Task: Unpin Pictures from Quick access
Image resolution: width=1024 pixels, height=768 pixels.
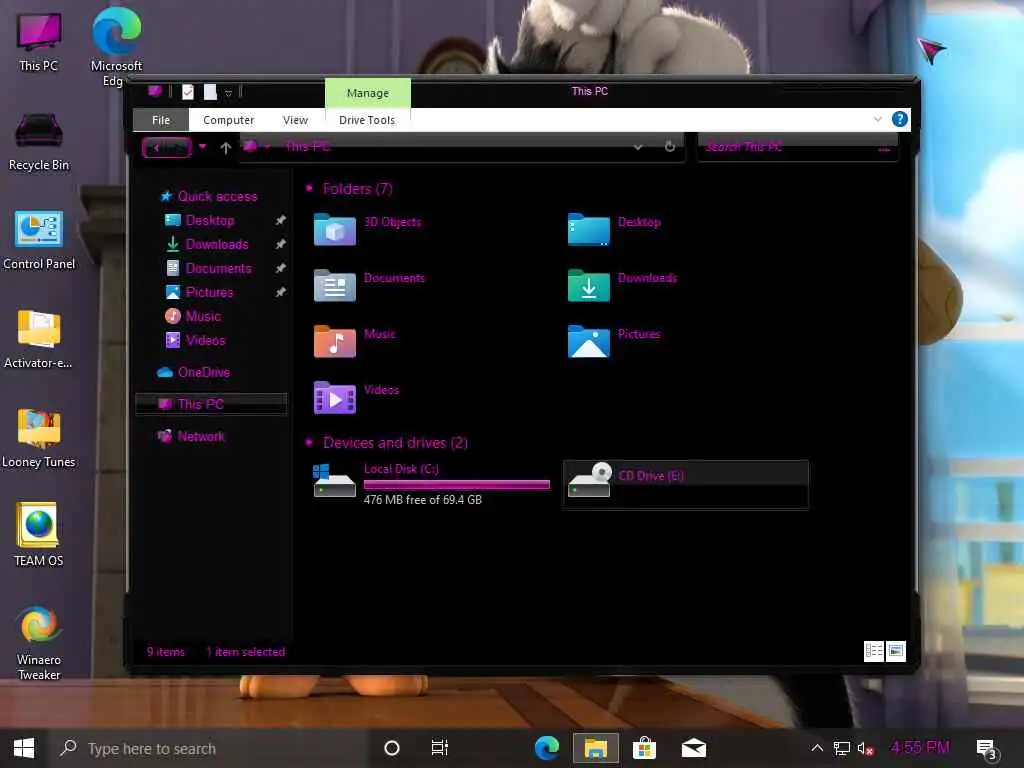Action: (x=280, y=292)
